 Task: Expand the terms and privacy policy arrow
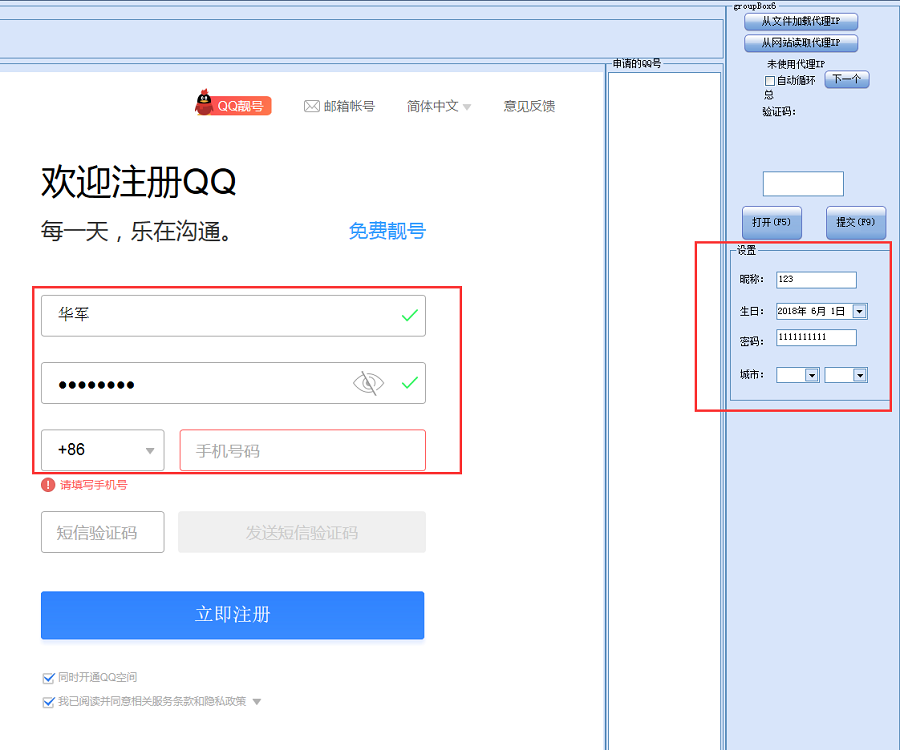(x=257, y=702)
